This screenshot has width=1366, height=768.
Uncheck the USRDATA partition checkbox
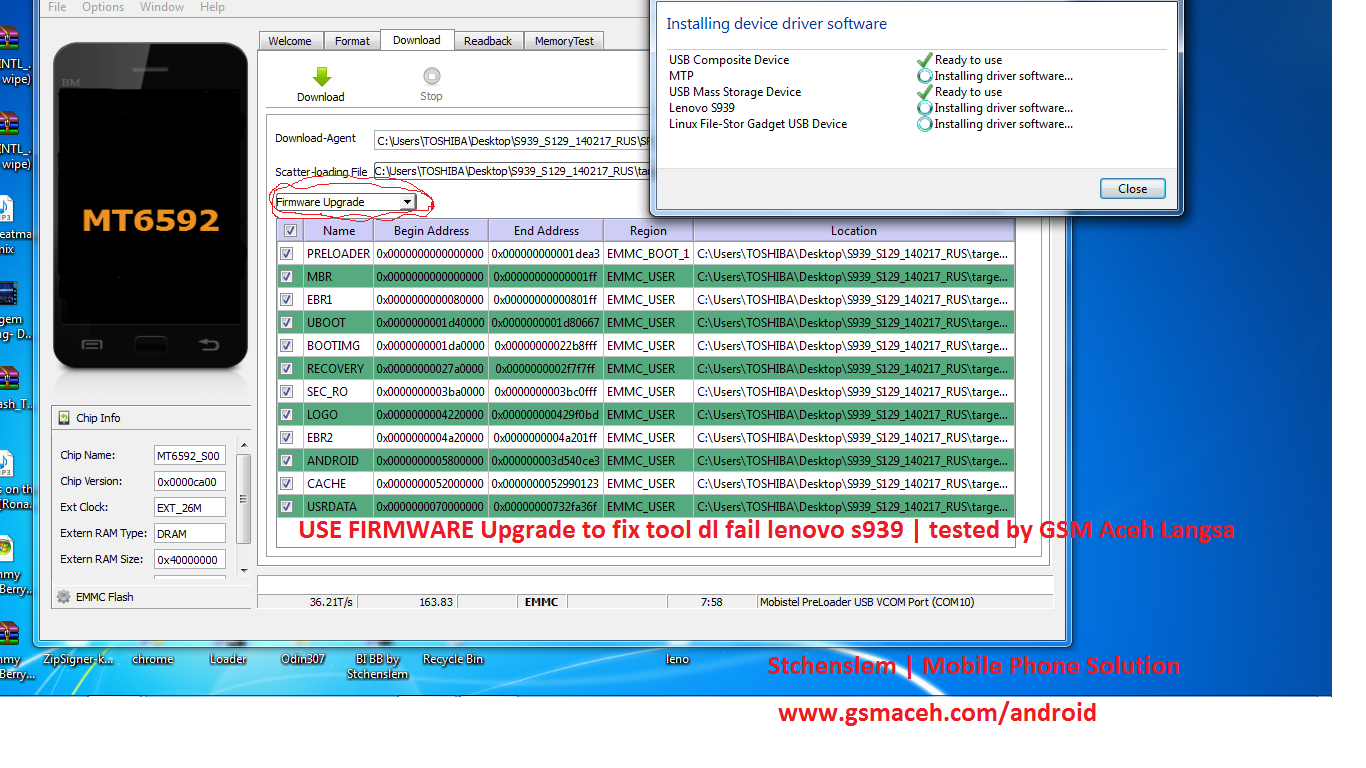(x=287, y=507)
